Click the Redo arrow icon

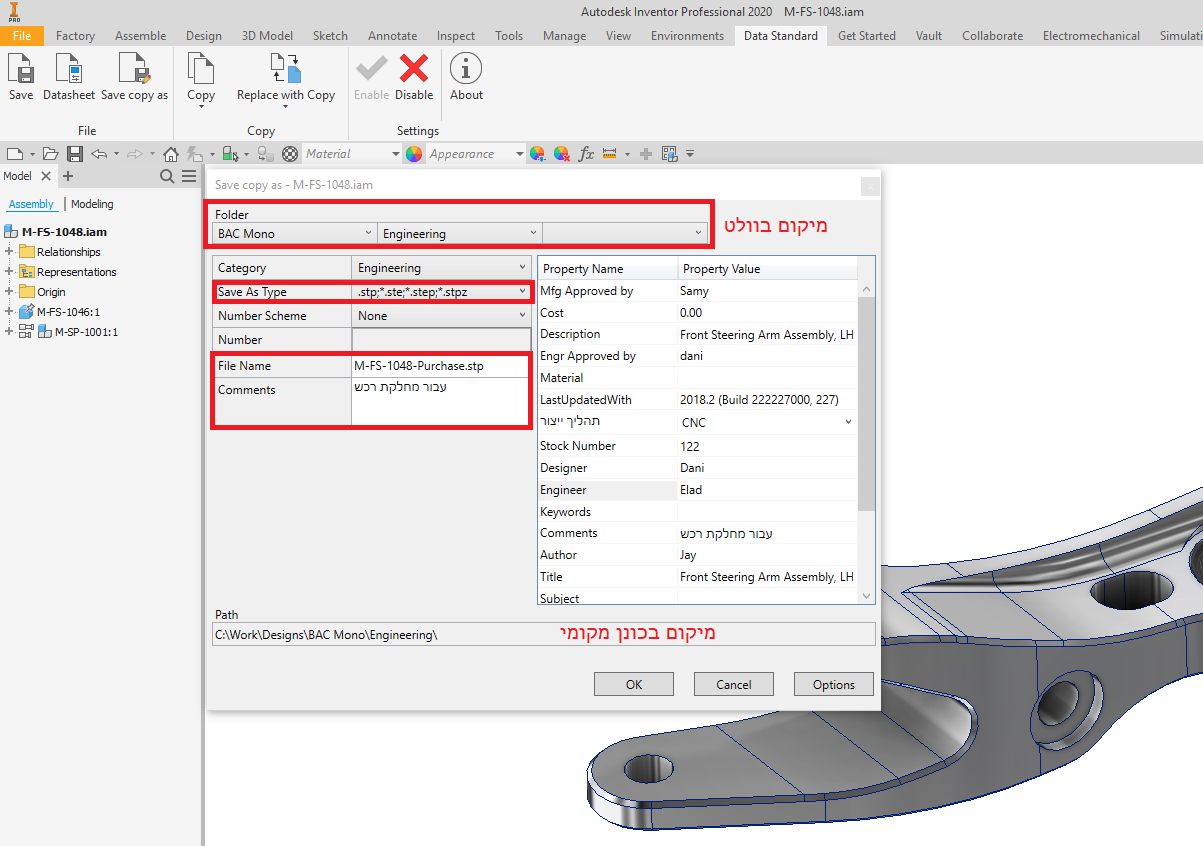(134, 154)
